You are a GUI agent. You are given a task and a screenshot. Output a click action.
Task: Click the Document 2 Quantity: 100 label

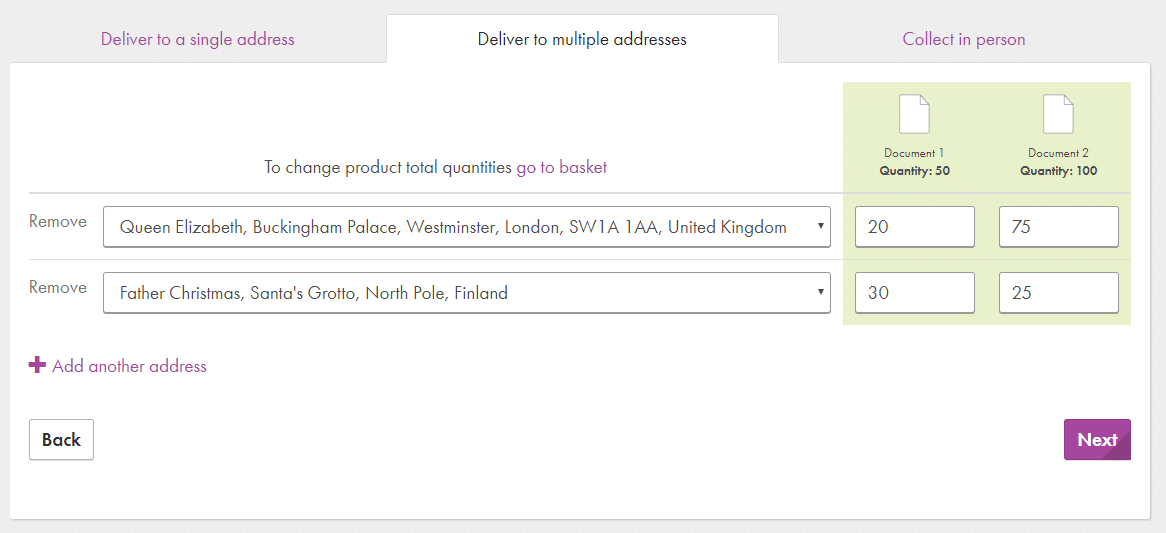point(1058,171)
